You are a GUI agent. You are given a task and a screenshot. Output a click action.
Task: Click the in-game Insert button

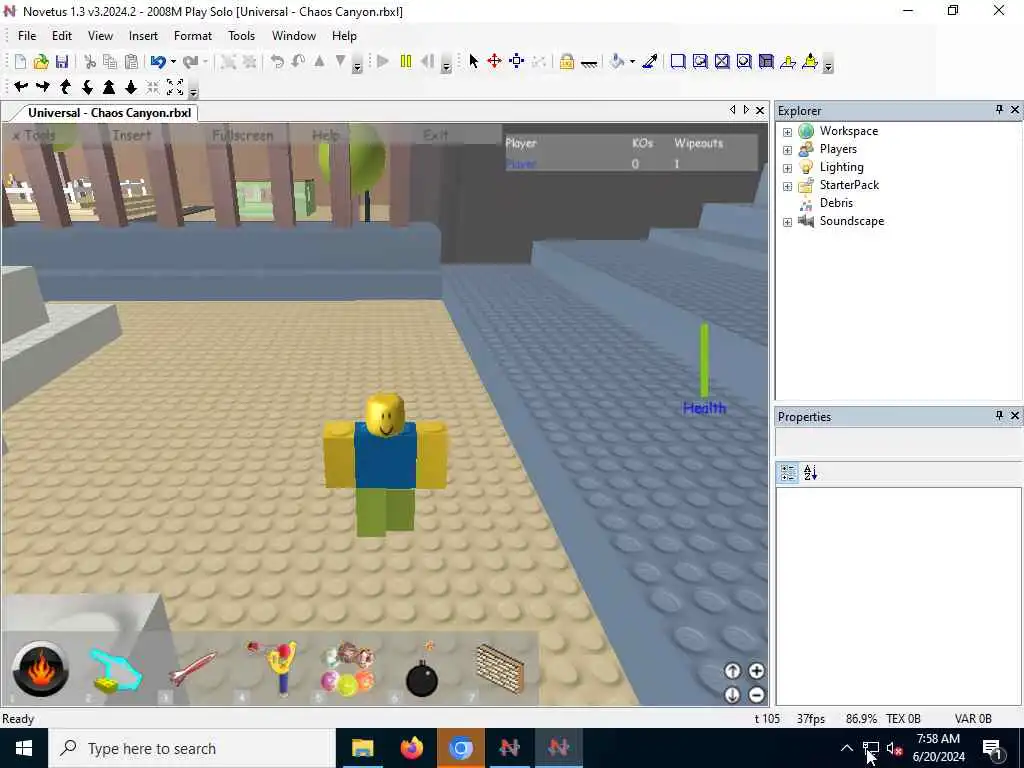click(x=131, y=135)
